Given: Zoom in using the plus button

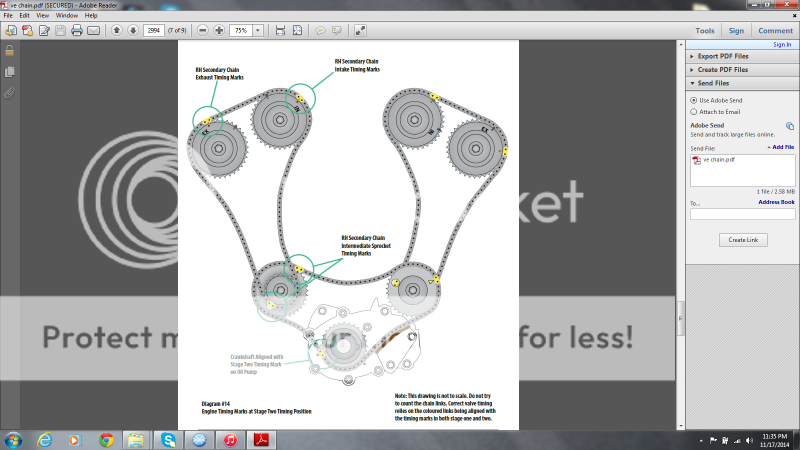Looking at the screenshot, I should [x=219, y=31].
